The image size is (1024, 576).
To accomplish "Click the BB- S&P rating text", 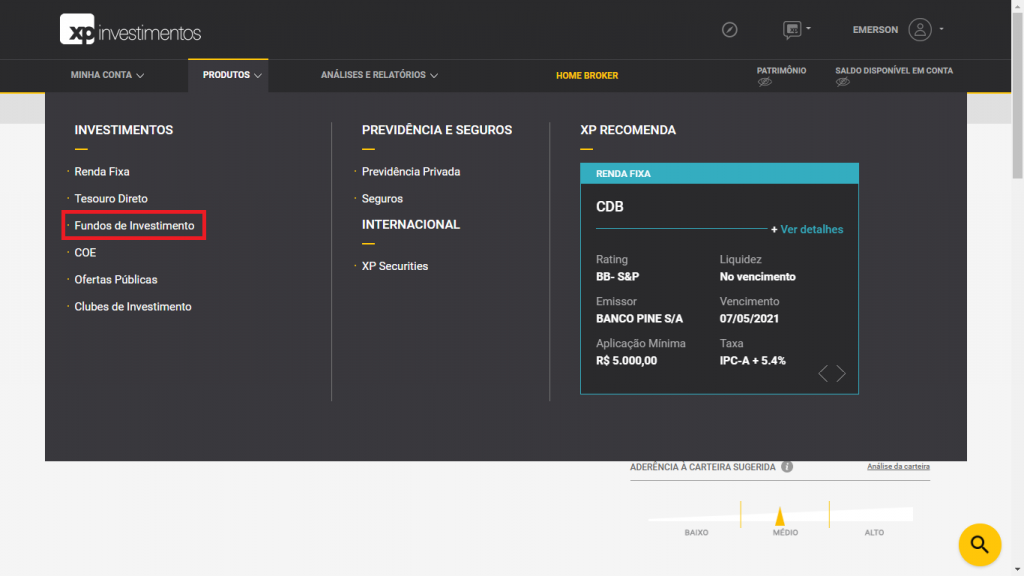I will click(617, 277).
